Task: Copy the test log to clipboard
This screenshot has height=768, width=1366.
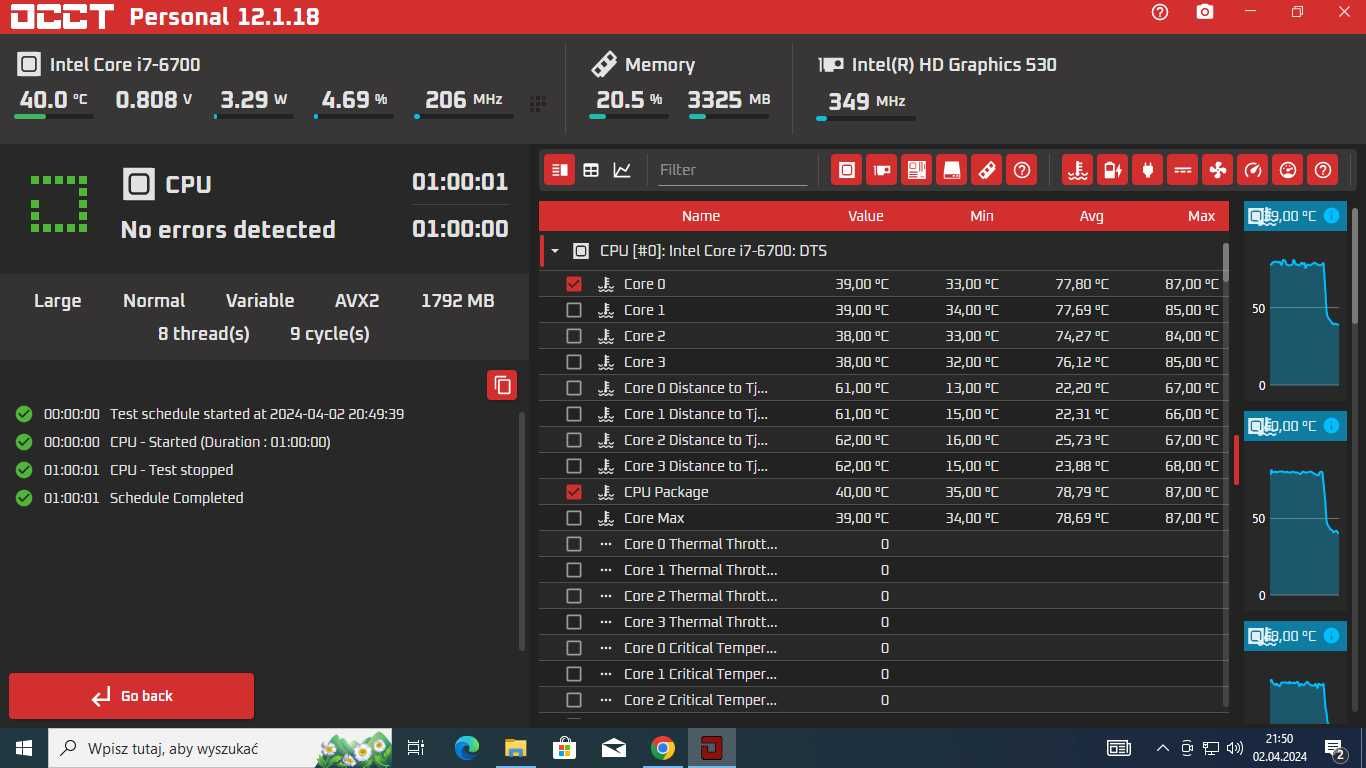Action: [502, 385]
